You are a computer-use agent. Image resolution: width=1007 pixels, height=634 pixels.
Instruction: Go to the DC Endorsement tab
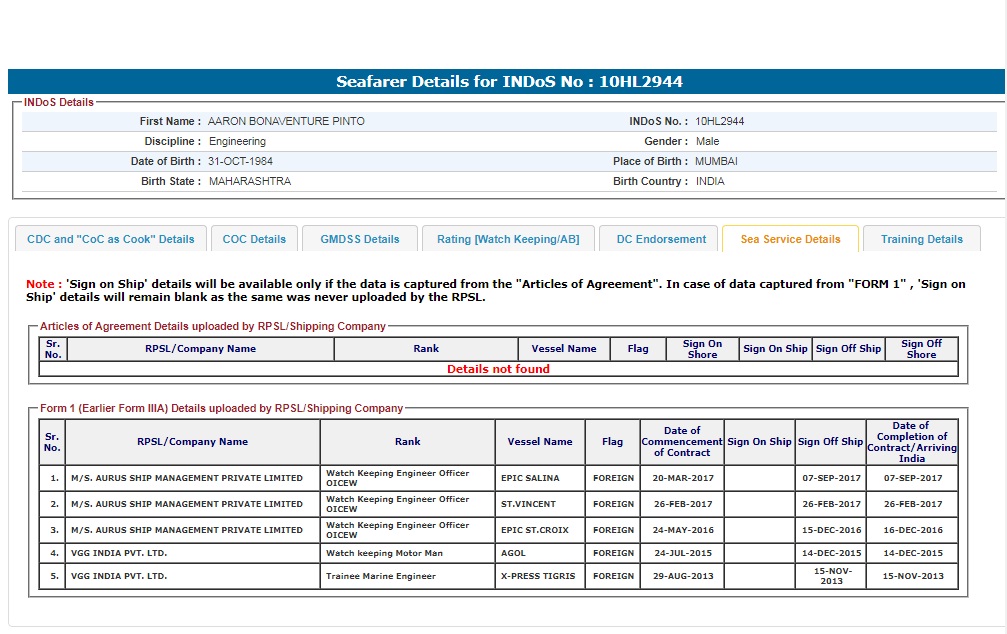(x=659, y=239)
